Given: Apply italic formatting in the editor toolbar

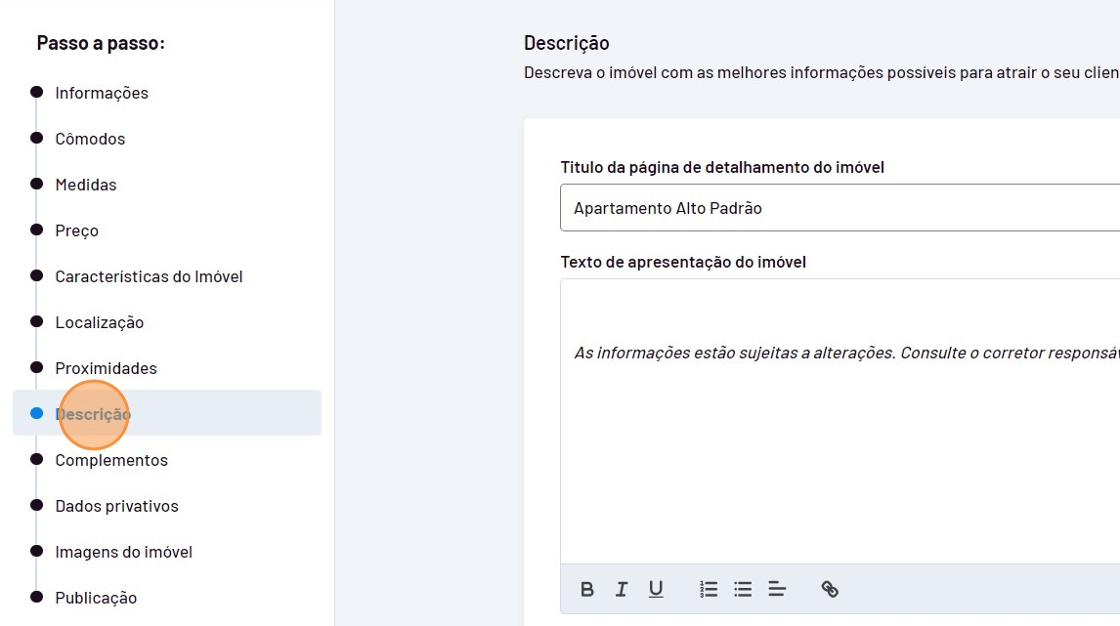Looking at the screenshot, I should (621, 589).
